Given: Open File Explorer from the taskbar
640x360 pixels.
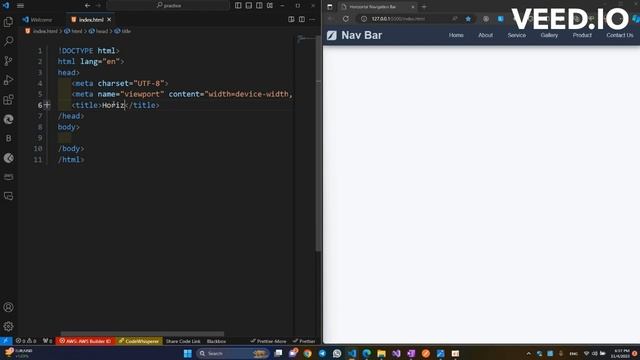Looking at the screenshot, I should [381, 353].
